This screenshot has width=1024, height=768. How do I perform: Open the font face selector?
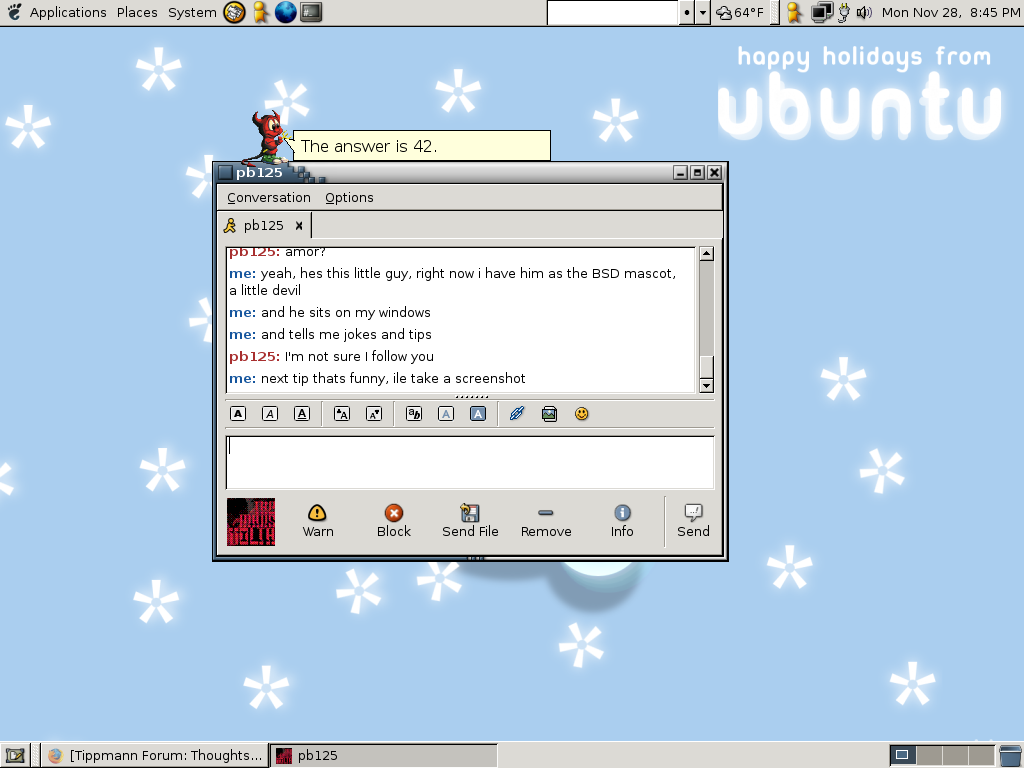coord(414,414)
